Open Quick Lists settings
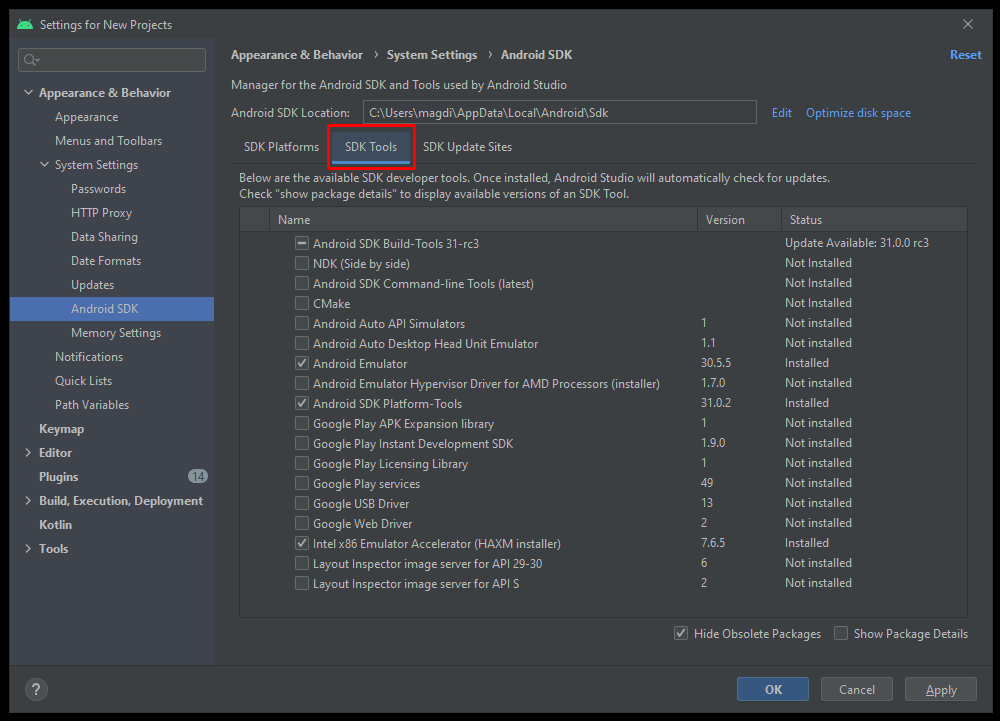 tap(84, 381)
